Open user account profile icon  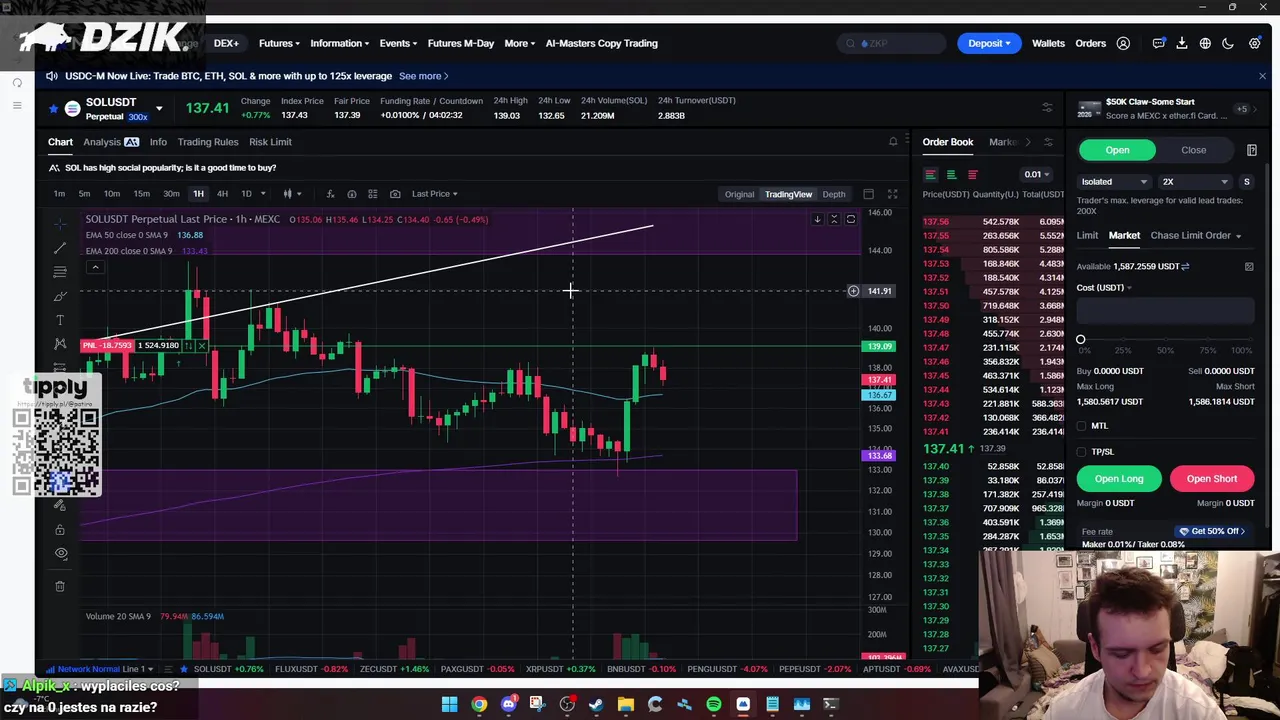[1123, 43]
